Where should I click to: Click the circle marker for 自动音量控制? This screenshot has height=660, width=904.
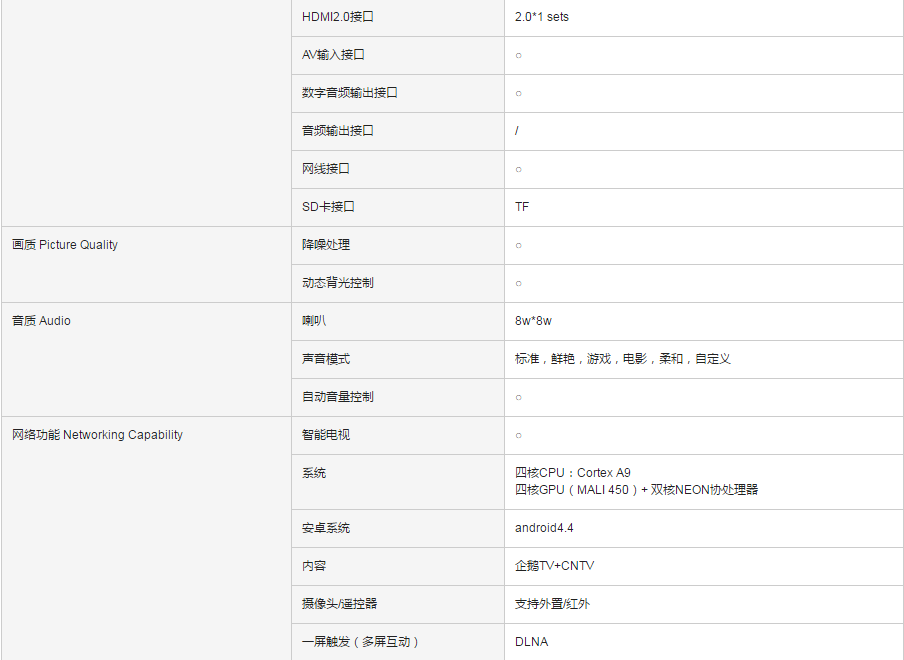point(518,397)
